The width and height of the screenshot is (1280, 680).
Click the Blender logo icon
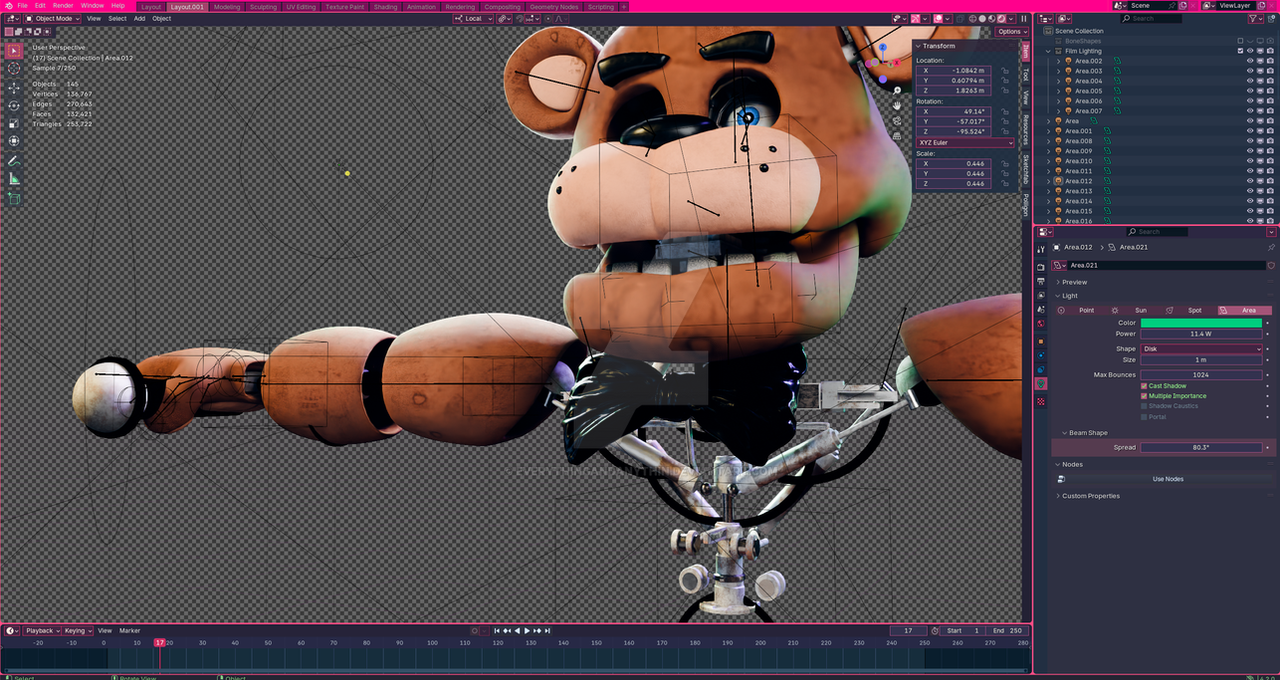point(8,6)
